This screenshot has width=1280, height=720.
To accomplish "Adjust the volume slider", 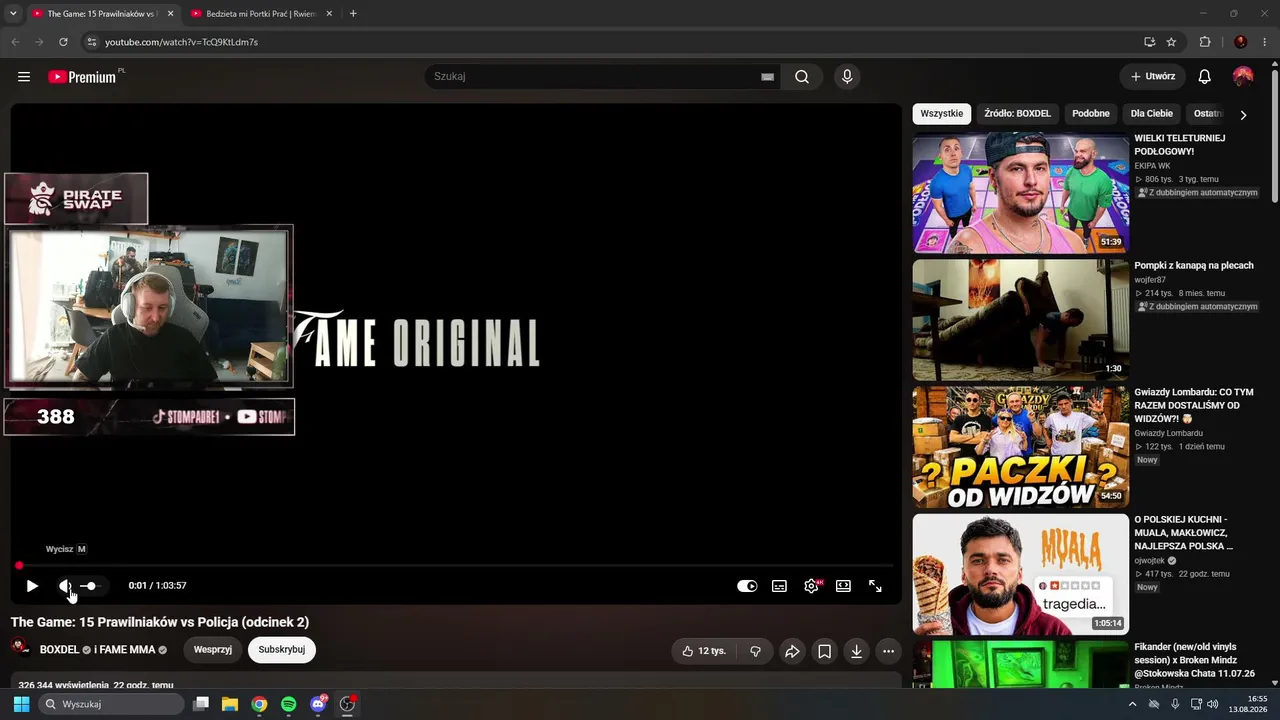I will (x=89, y=586).
